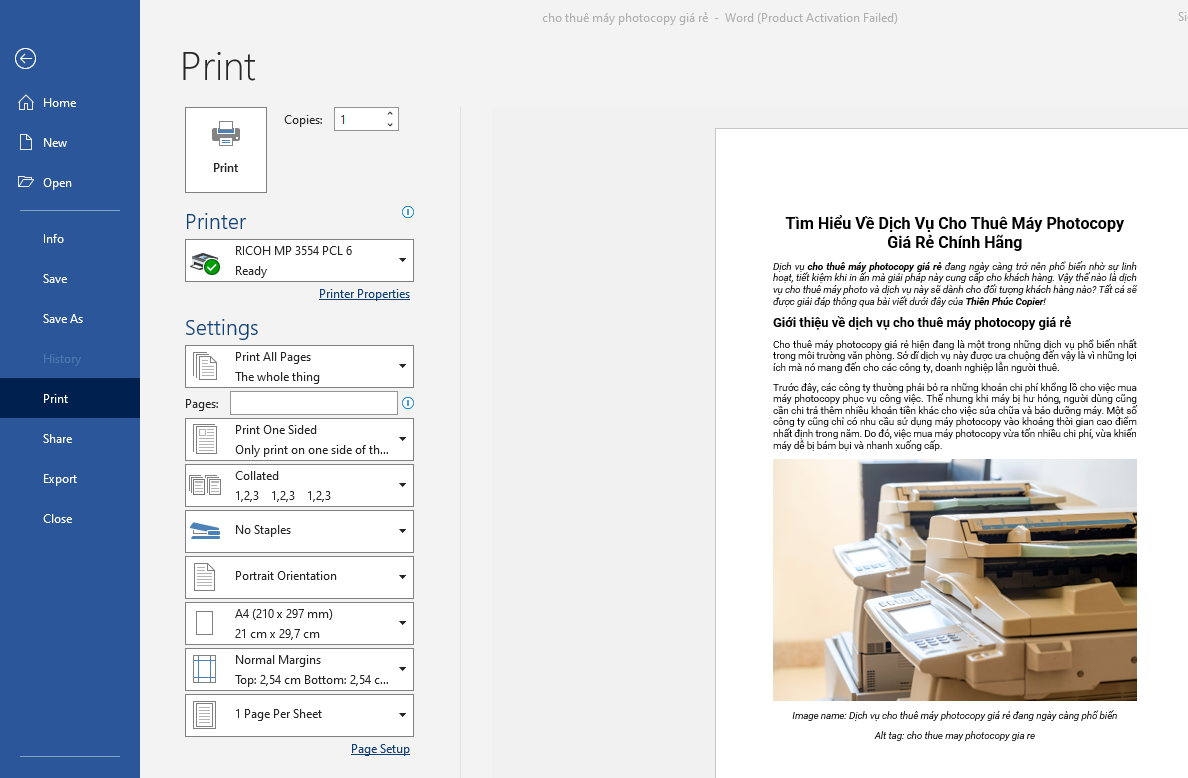Increase copies with the up arrow

390,114
